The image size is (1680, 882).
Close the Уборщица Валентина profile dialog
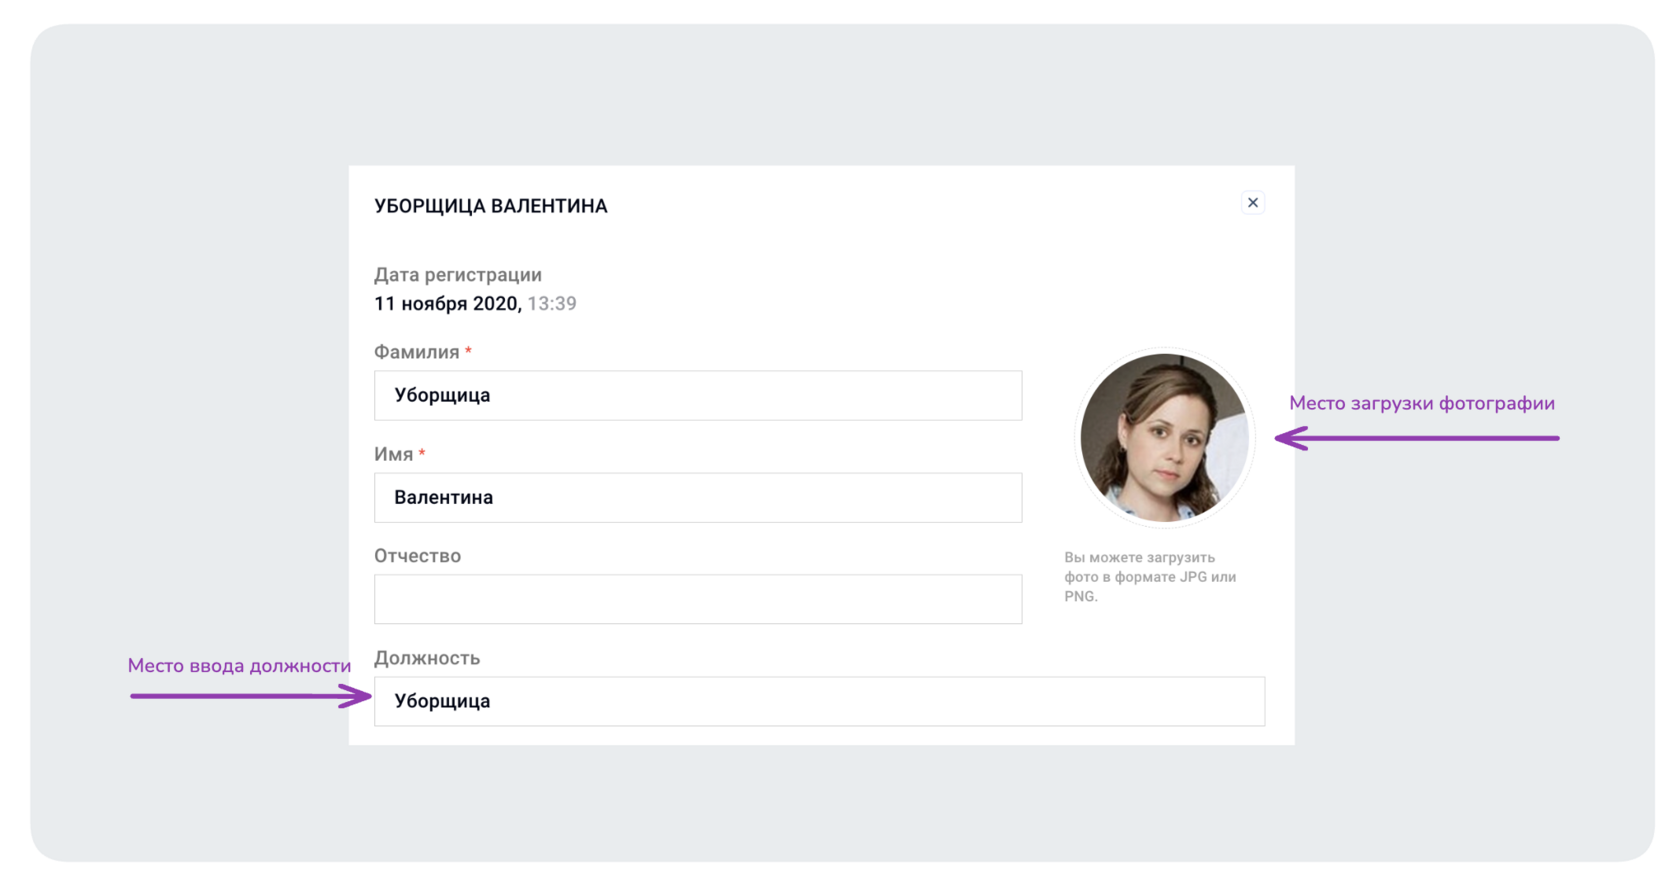click(1252, 203)
